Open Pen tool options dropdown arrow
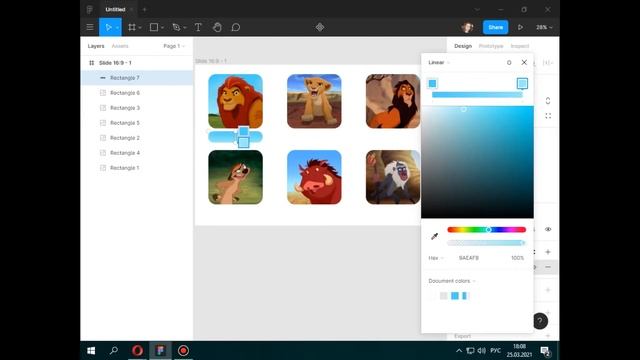The height and width of the screenshot is (360, 640). tap(185, 28)
